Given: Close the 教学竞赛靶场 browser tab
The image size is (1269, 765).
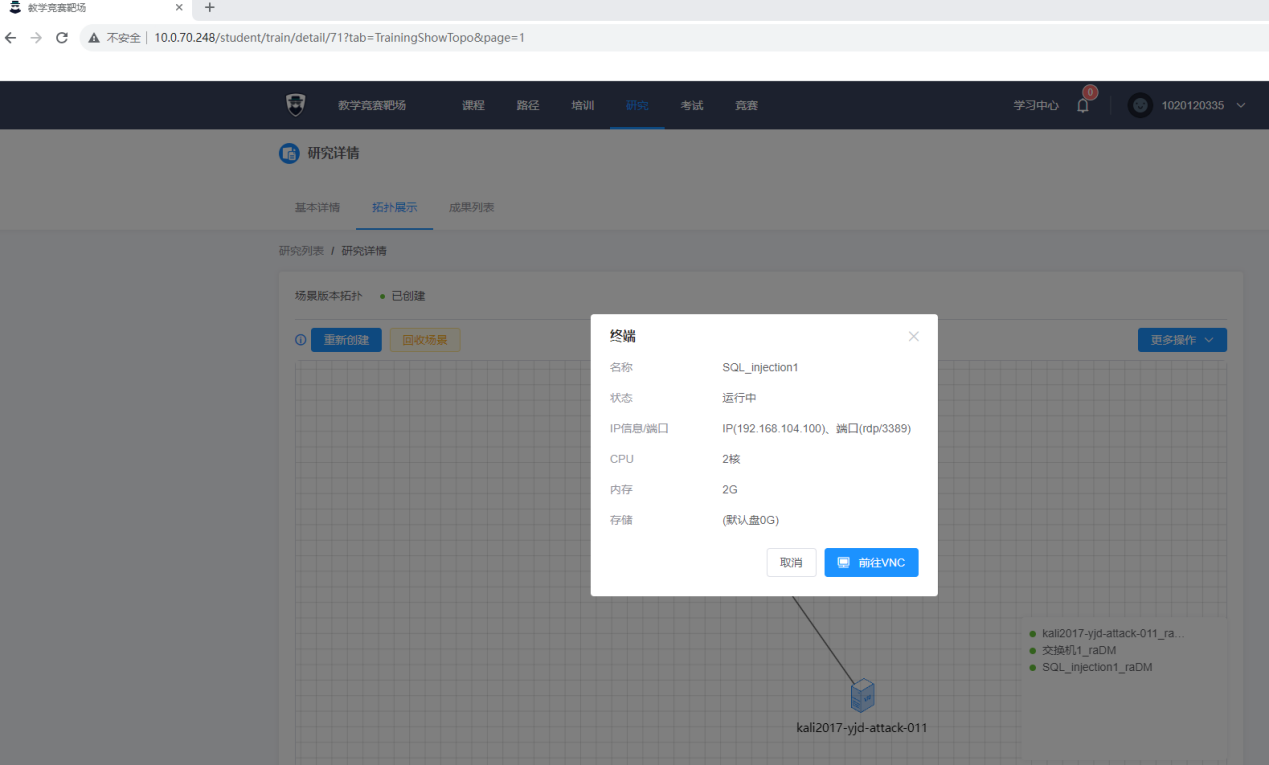Looking at the screenshot, I should (179, 8).
